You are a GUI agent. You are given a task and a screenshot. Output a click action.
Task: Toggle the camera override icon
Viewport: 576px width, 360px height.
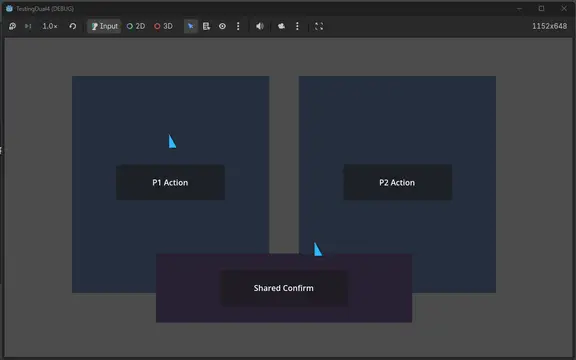tap(281, 26)
